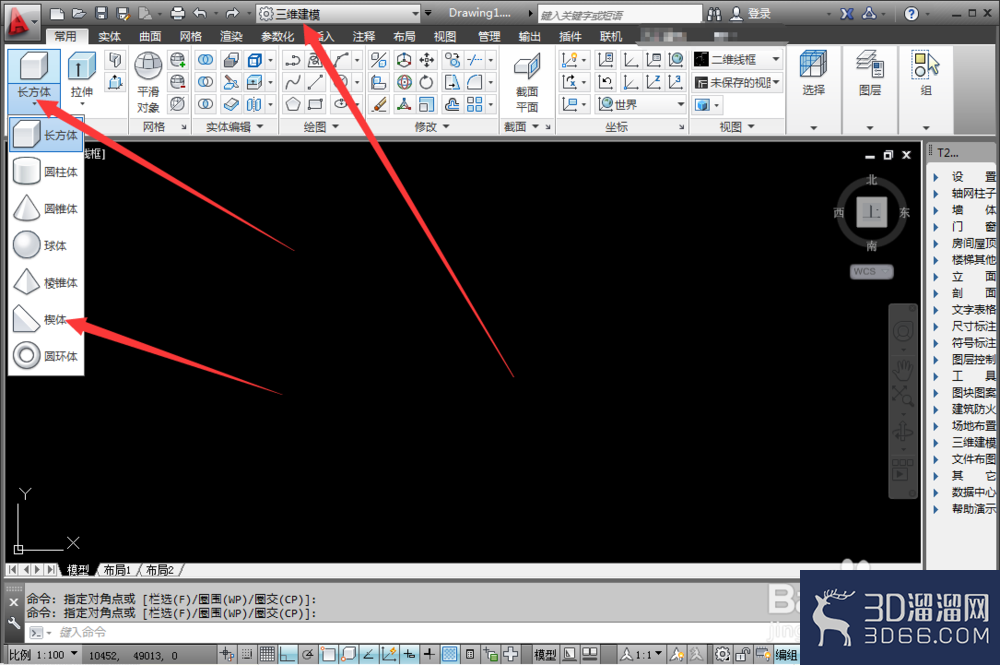Switch to the 实体 ribbon tab

(109, 36)
